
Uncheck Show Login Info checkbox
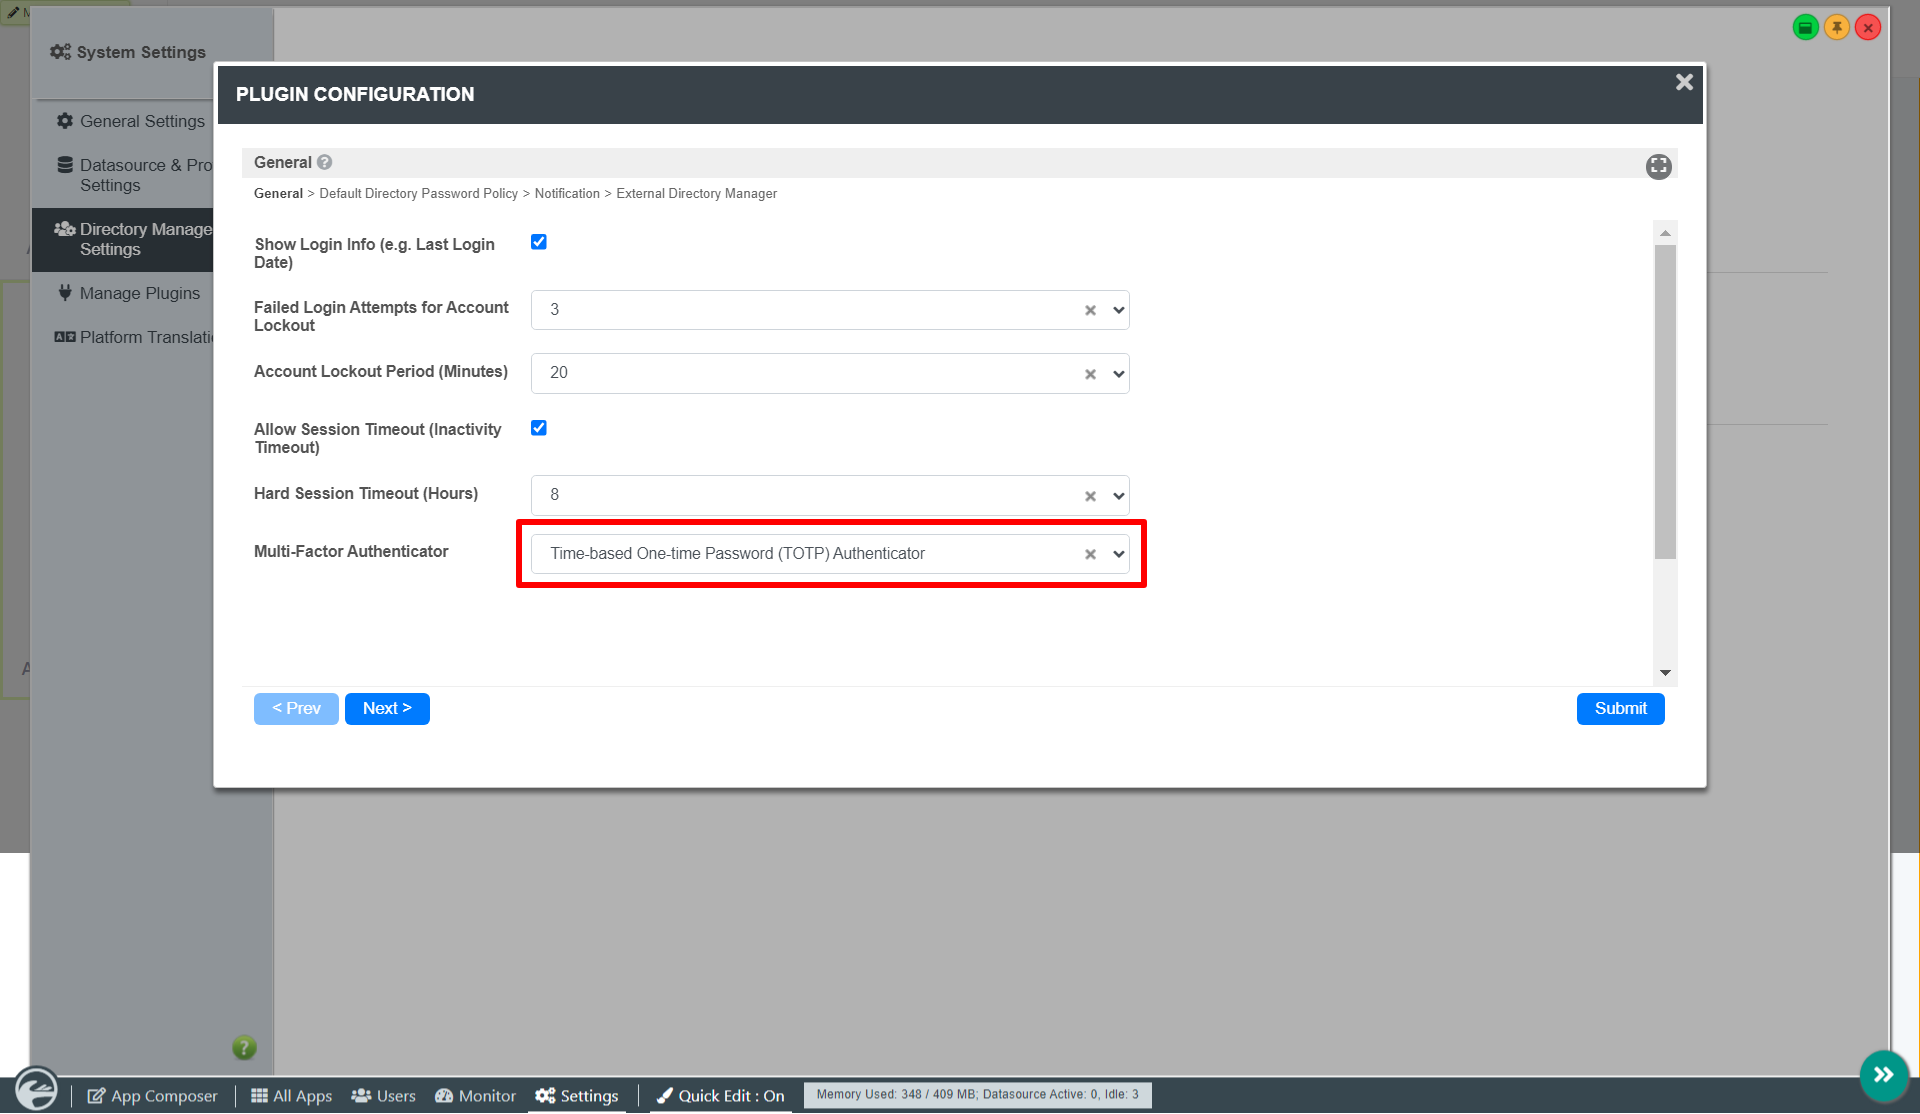pos(539,242)
